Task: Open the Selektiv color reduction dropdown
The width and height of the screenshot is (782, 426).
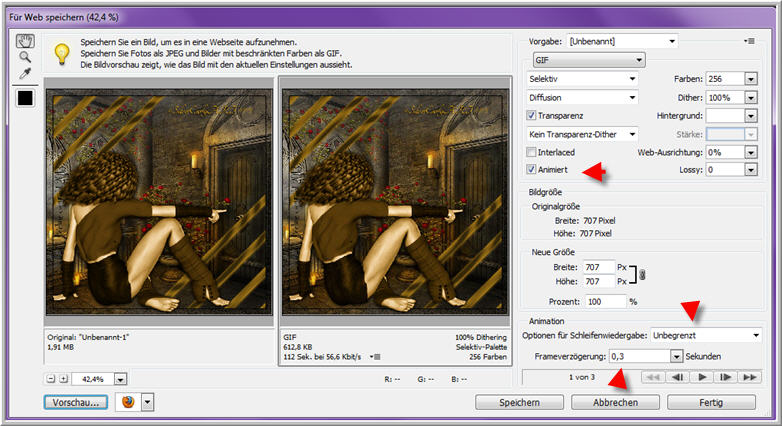Action: click(583, 79)
